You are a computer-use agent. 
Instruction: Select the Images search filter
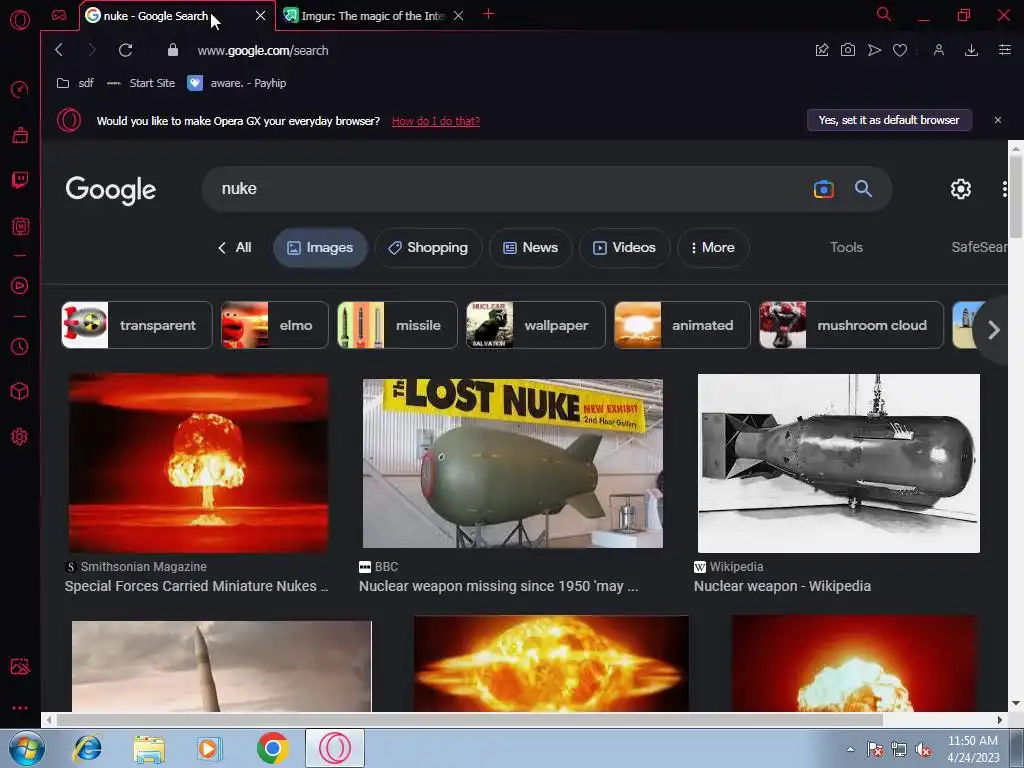point(320,248)
